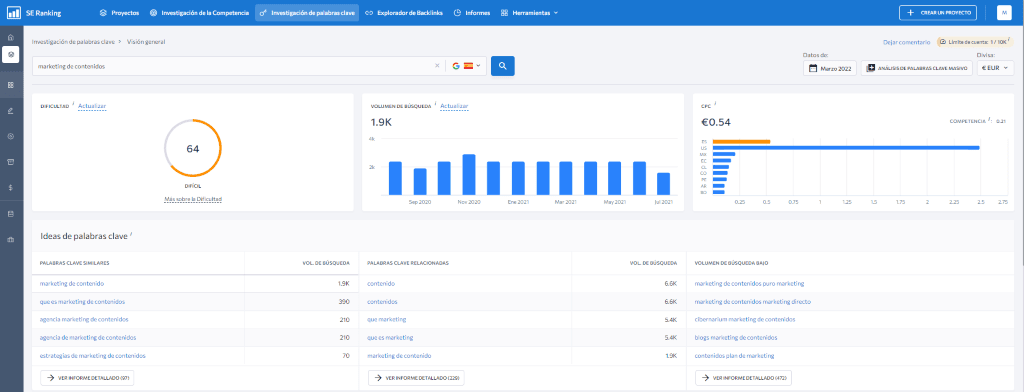Open 'marketing de contenidos marketing directo'
Viewport: 1024px width, 392px height.
coord(753,302)
